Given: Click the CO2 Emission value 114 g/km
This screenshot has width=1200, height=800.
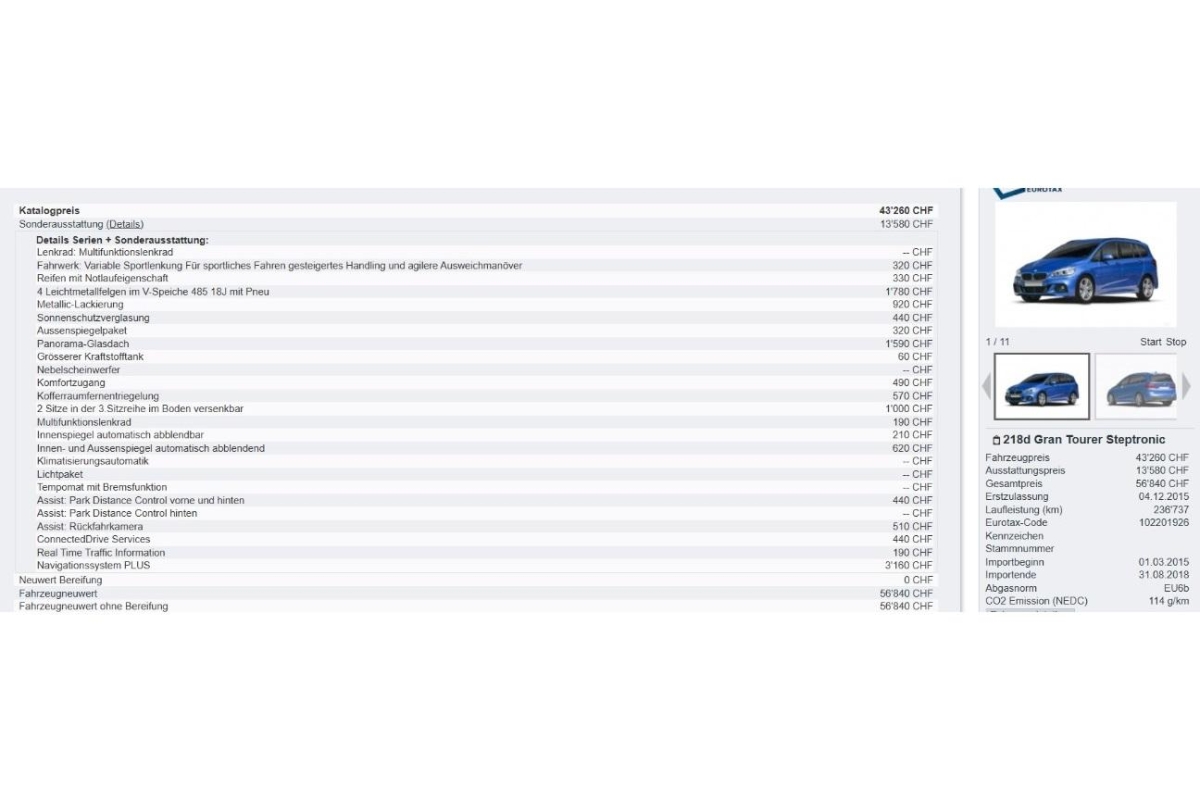Looking at the screenshot, I should (x=1169, y=601).
